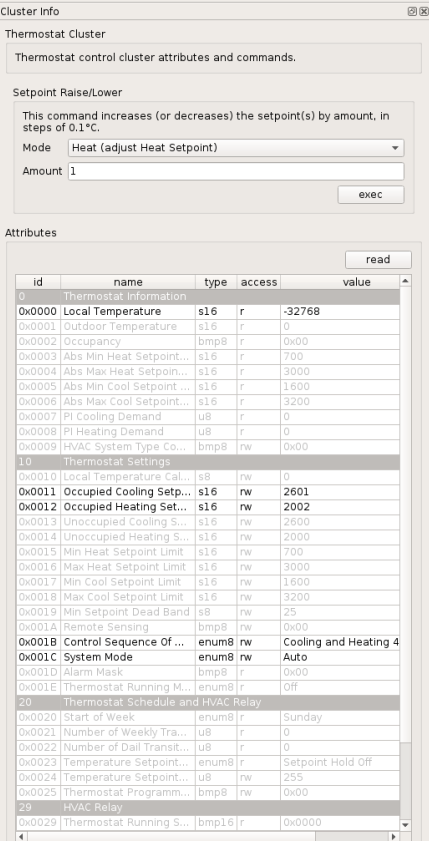
Task: Click the value column header
Action: pos(340,282)
